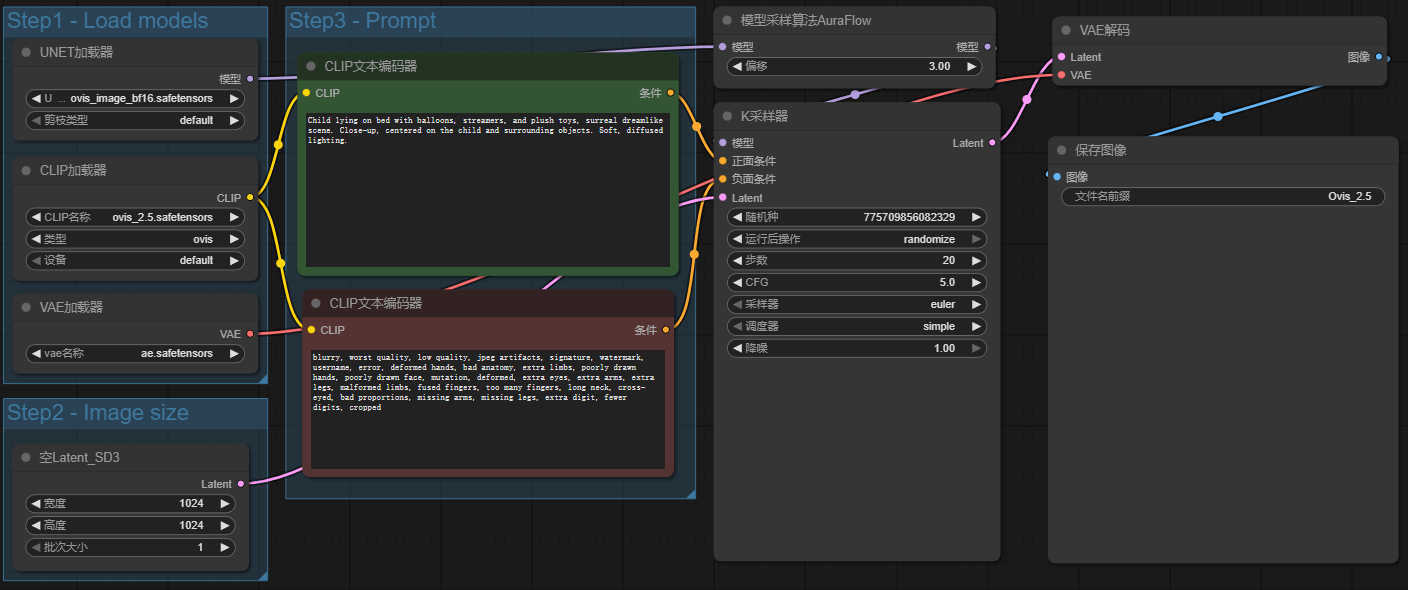The width and height of the screenshot is (1408, 590).
Task: Collapse the VAE解码 node via its title dot
Action: tap(1066, 31)
